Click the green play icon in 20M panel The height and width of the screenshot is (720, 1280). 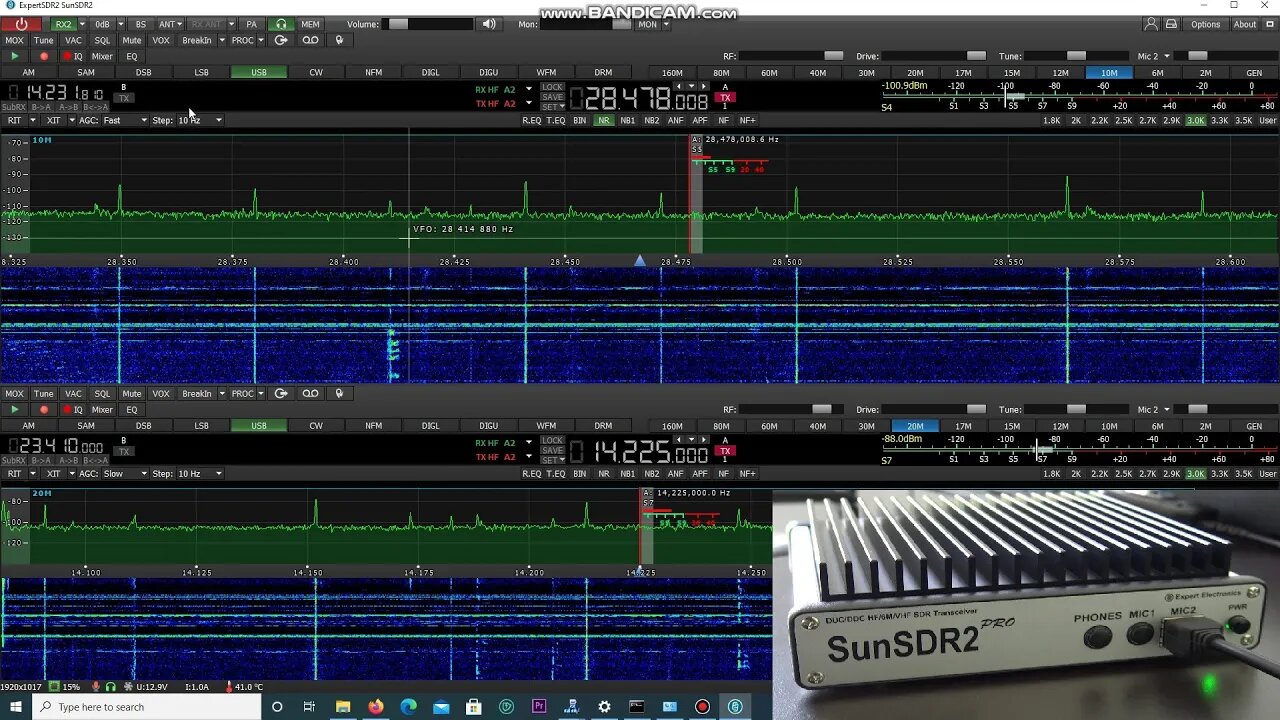tap(14, 409)
